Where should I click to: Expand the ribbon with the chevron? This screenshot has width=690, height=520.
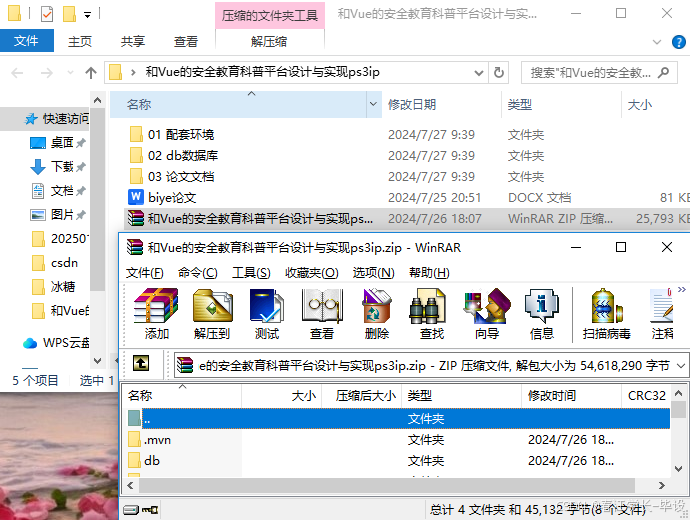point(657,42)
